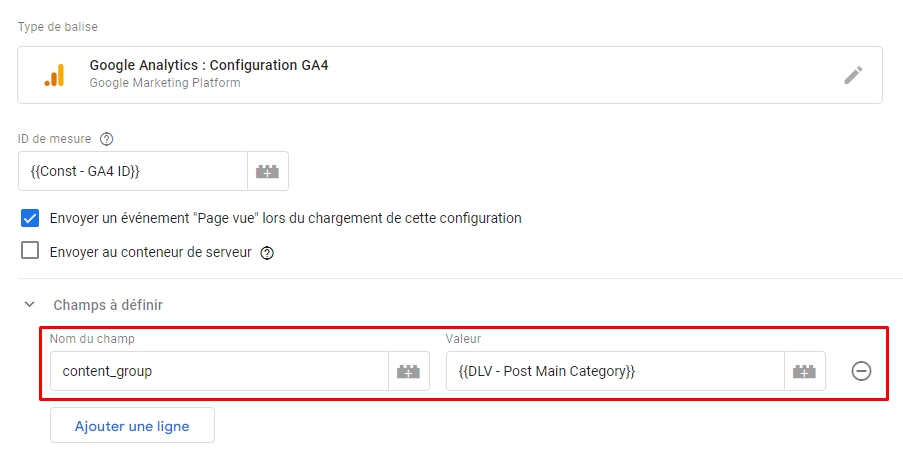Click the Google Analytics bar chart logo
The width and height of the screenshot is (903, 462).
click(x=54, y=75)
